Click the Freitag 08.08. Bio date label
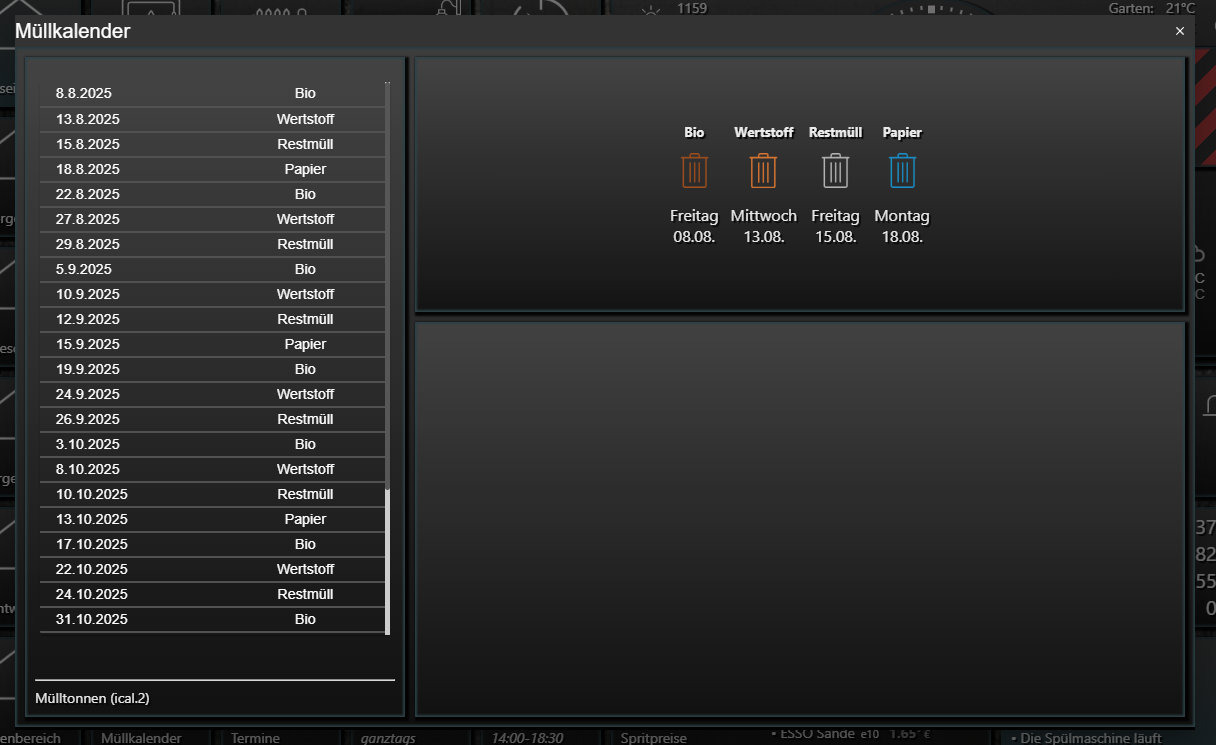Screen dimensions: 1216x745 (694, 227)
